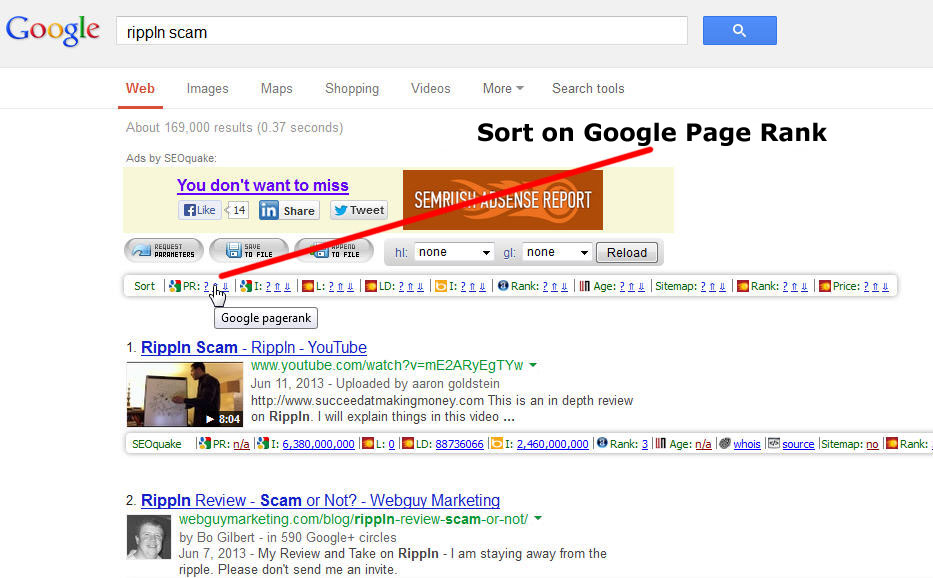This screenshot has width=933, height=578.
Task: Click the Facebook Like button
Action: 200,210
